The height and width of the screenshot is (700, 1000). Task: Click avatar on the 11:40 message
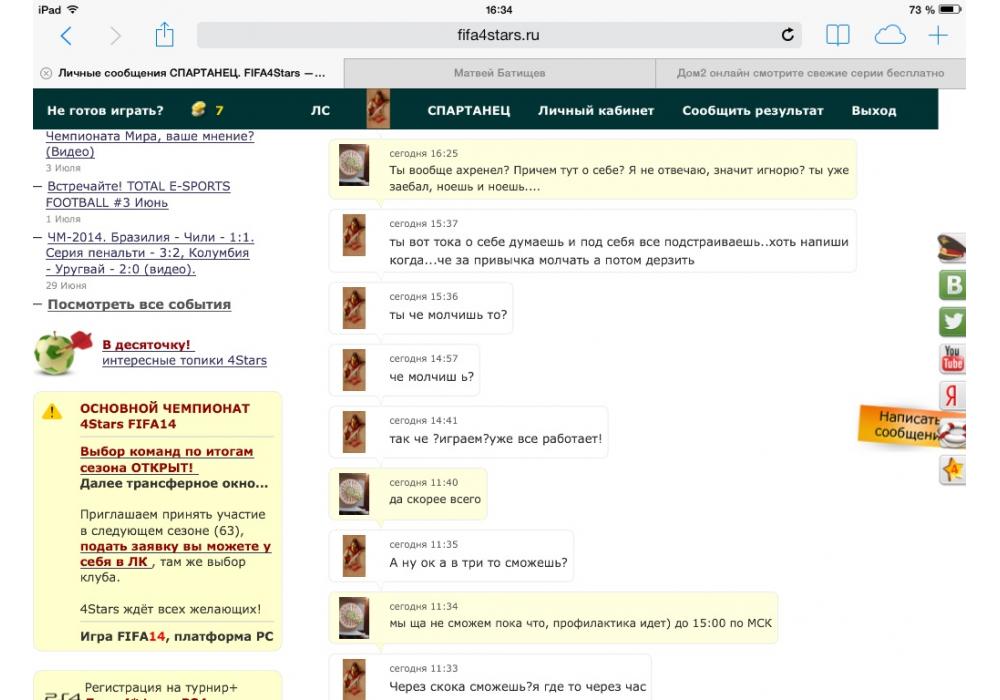click(354, 493)
